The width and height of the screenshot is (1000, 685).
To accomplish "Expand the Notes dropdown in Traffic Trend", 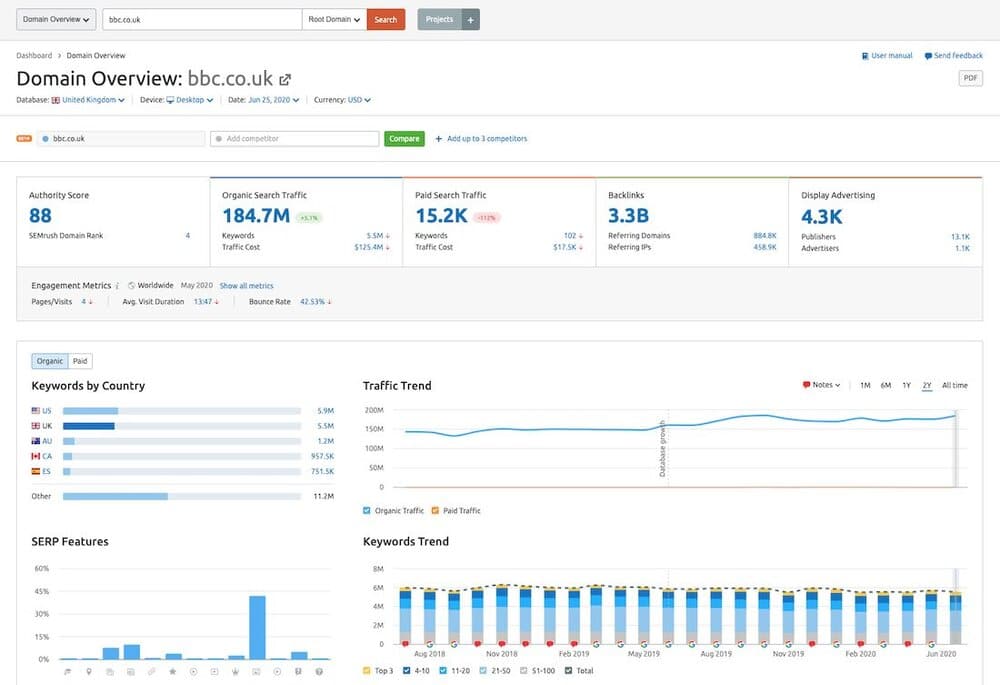I will click(x=826, y=385).
